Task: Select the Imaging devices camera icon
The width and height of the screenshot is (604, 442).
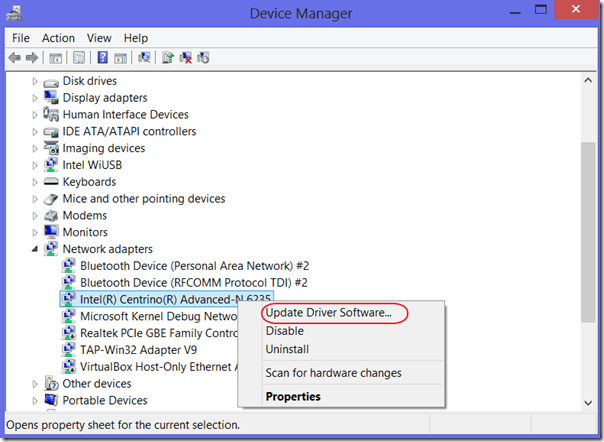Action: (x=51, y=148)
